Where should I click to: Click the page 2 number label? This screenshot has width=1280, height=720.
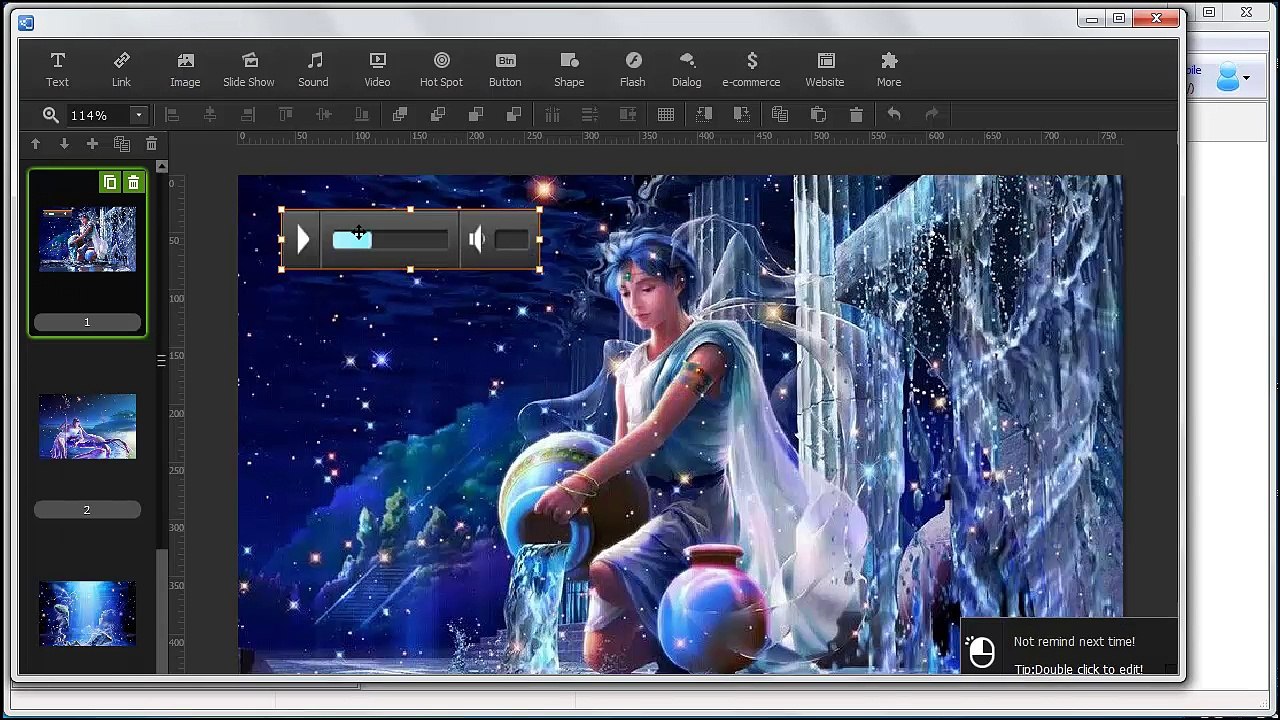87,510
